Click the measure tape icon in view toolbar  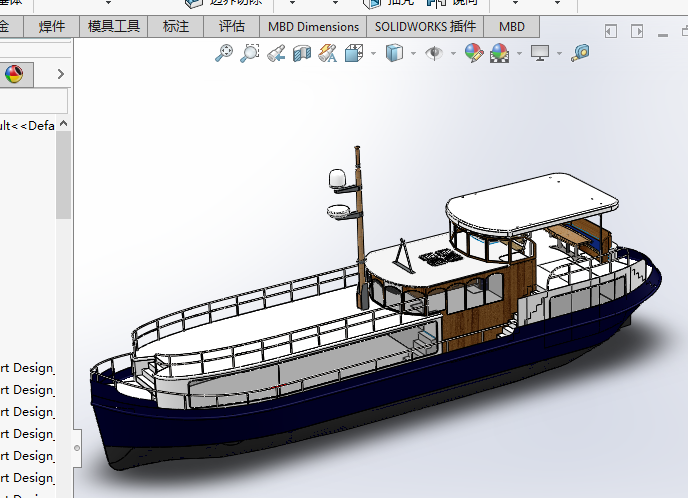(581, 53)
